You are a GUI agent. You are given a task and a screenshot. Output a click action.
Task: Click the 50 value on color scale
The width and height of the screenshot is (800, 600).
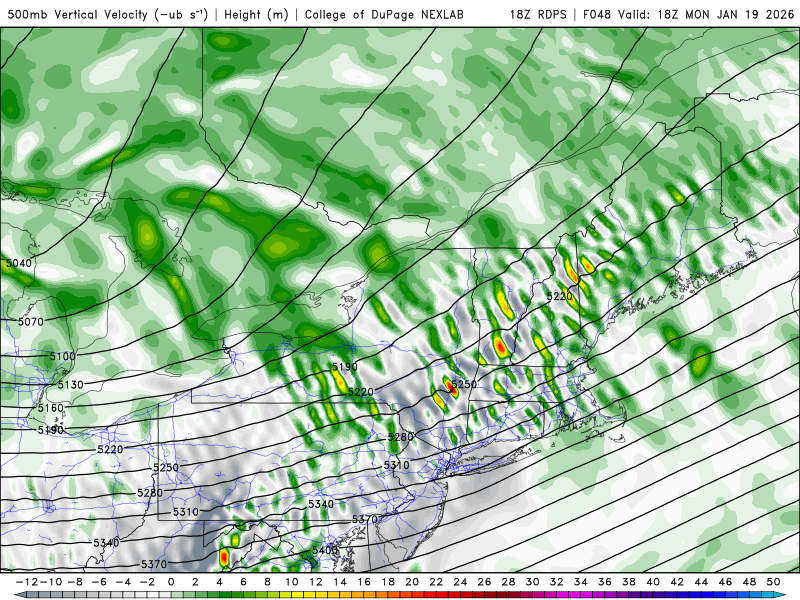click(x=773, y=582)
